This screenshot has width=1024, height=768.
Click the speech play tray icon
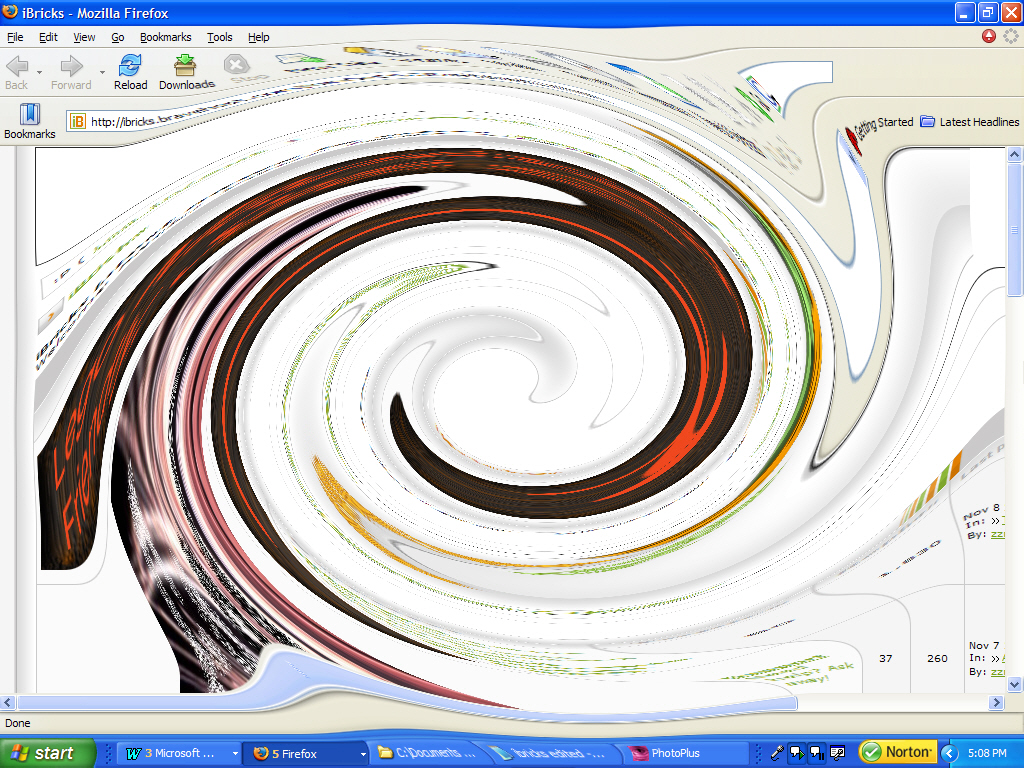797,753
